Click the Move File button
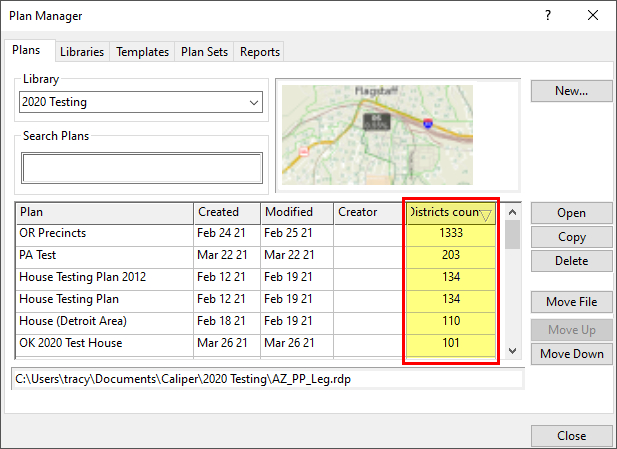Viewport: 617px width, 449px height. 571,302
